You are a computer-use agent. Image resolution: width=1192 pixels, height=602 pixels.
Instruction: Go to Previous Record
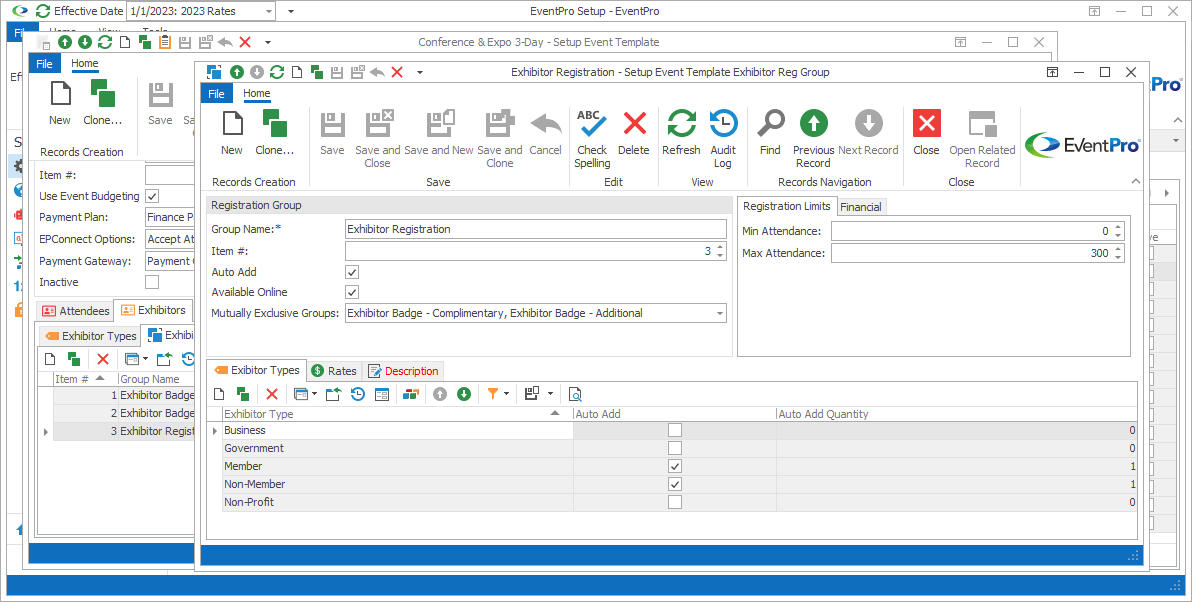tap(813, 138)
